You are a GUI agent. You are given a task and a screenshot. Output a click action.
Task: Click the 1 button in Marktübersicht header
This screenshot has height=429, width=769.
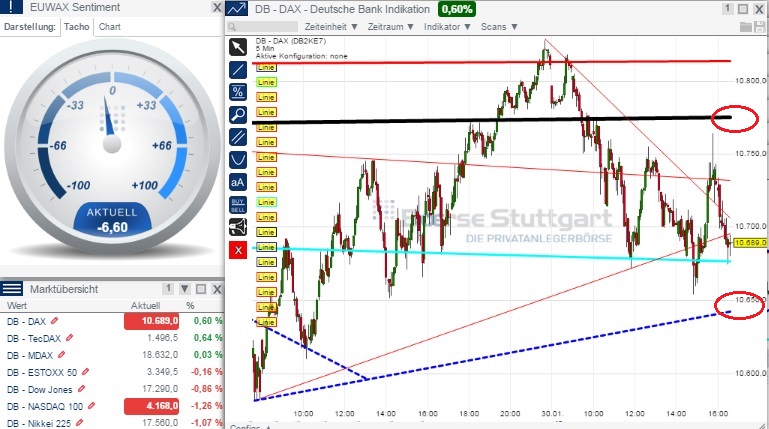pyautogui.click(x=168, y=289)
